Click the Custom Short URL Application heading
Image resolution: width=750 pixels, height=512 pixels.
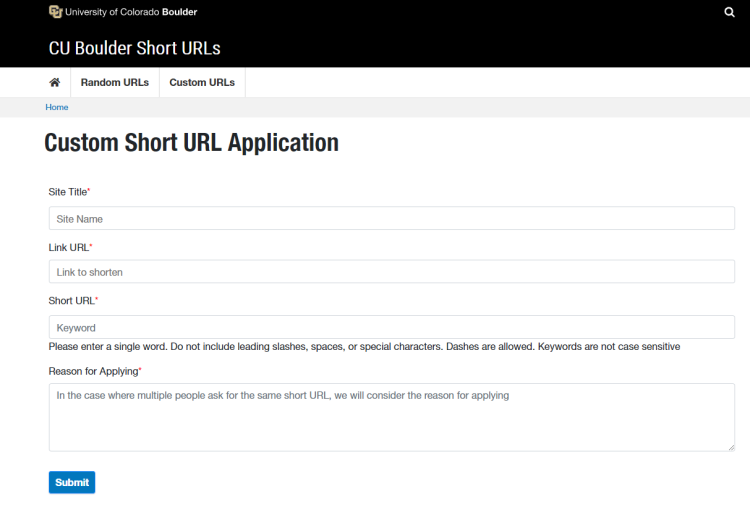(x=191, y=143)
